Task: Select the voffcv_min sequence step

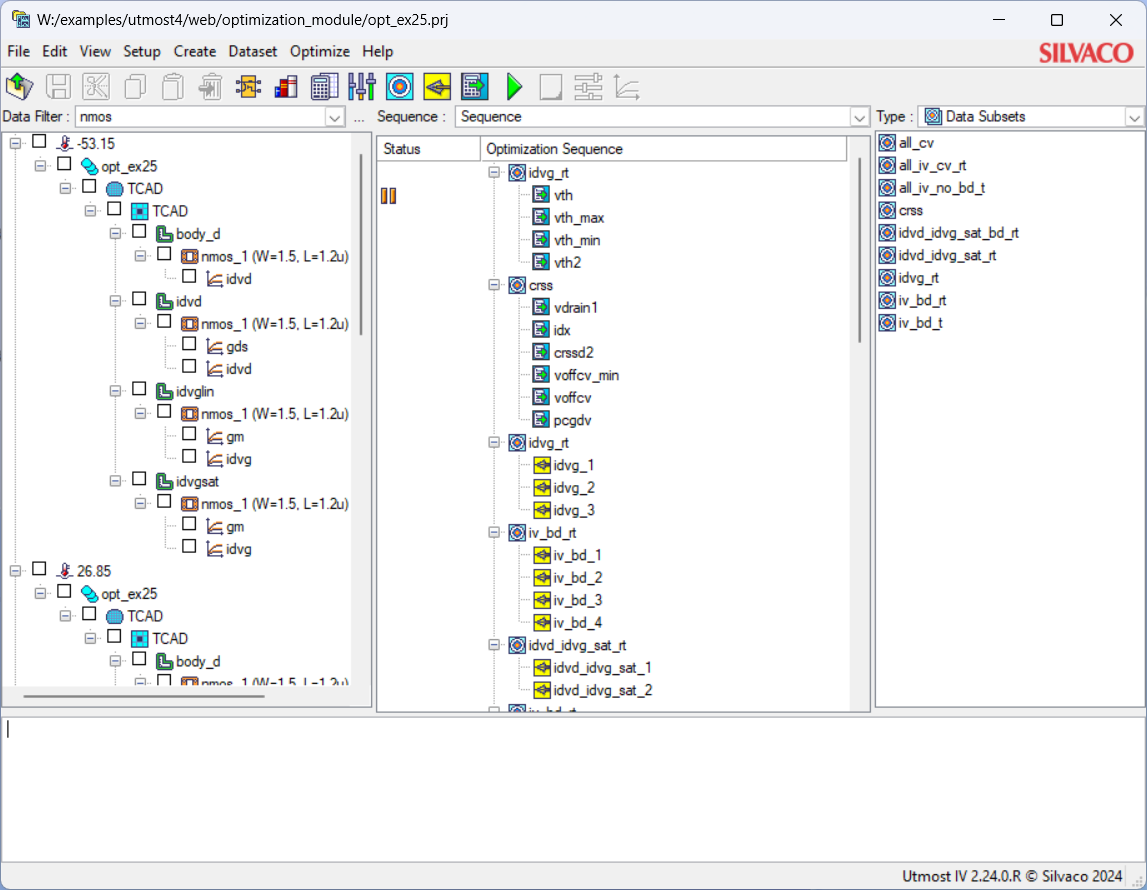Action: 586,375
